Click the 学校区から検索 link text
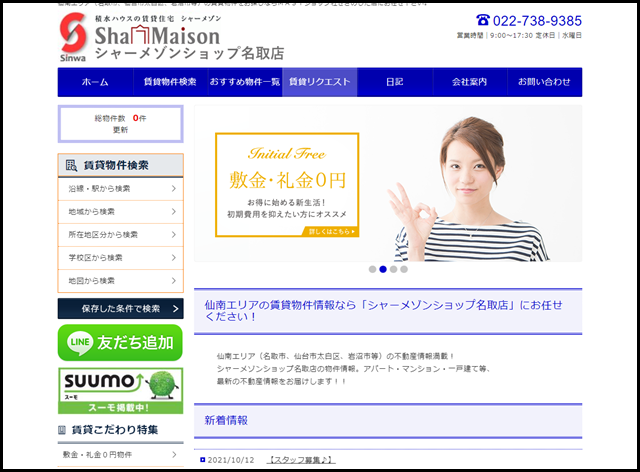640x472 pixels. 95,258
